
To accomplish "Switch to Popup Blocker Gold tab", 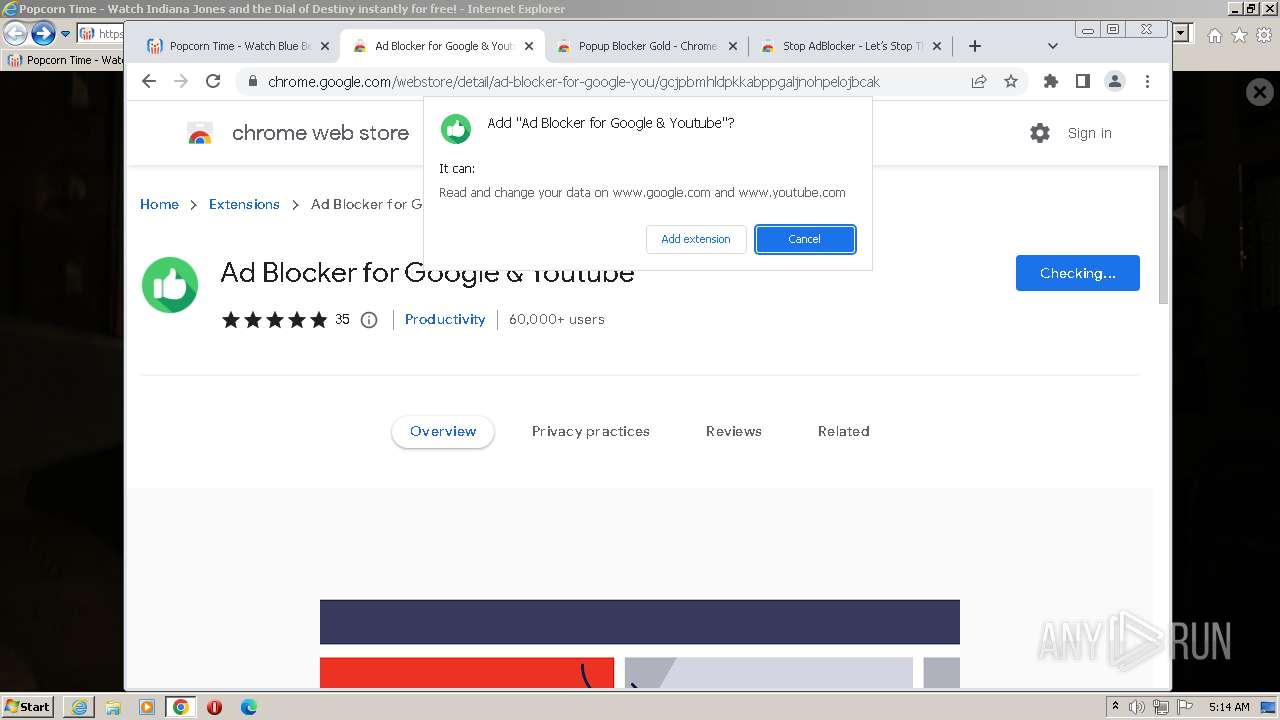I will tap(647, 46).
